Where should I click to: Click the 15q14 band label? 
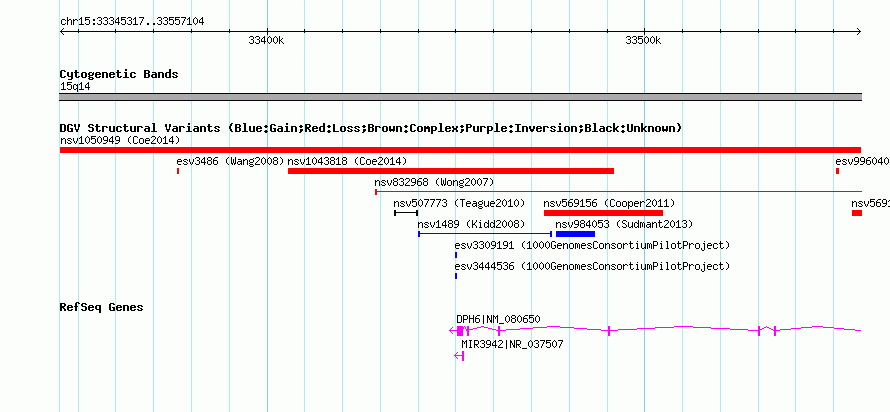point(75,86)
